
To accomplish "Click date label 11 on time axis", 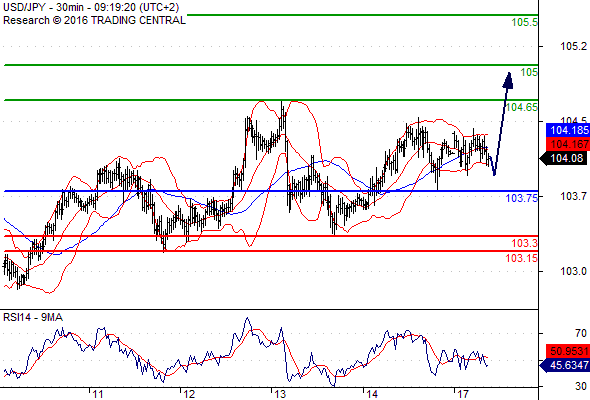I will (x=98, y=394).
